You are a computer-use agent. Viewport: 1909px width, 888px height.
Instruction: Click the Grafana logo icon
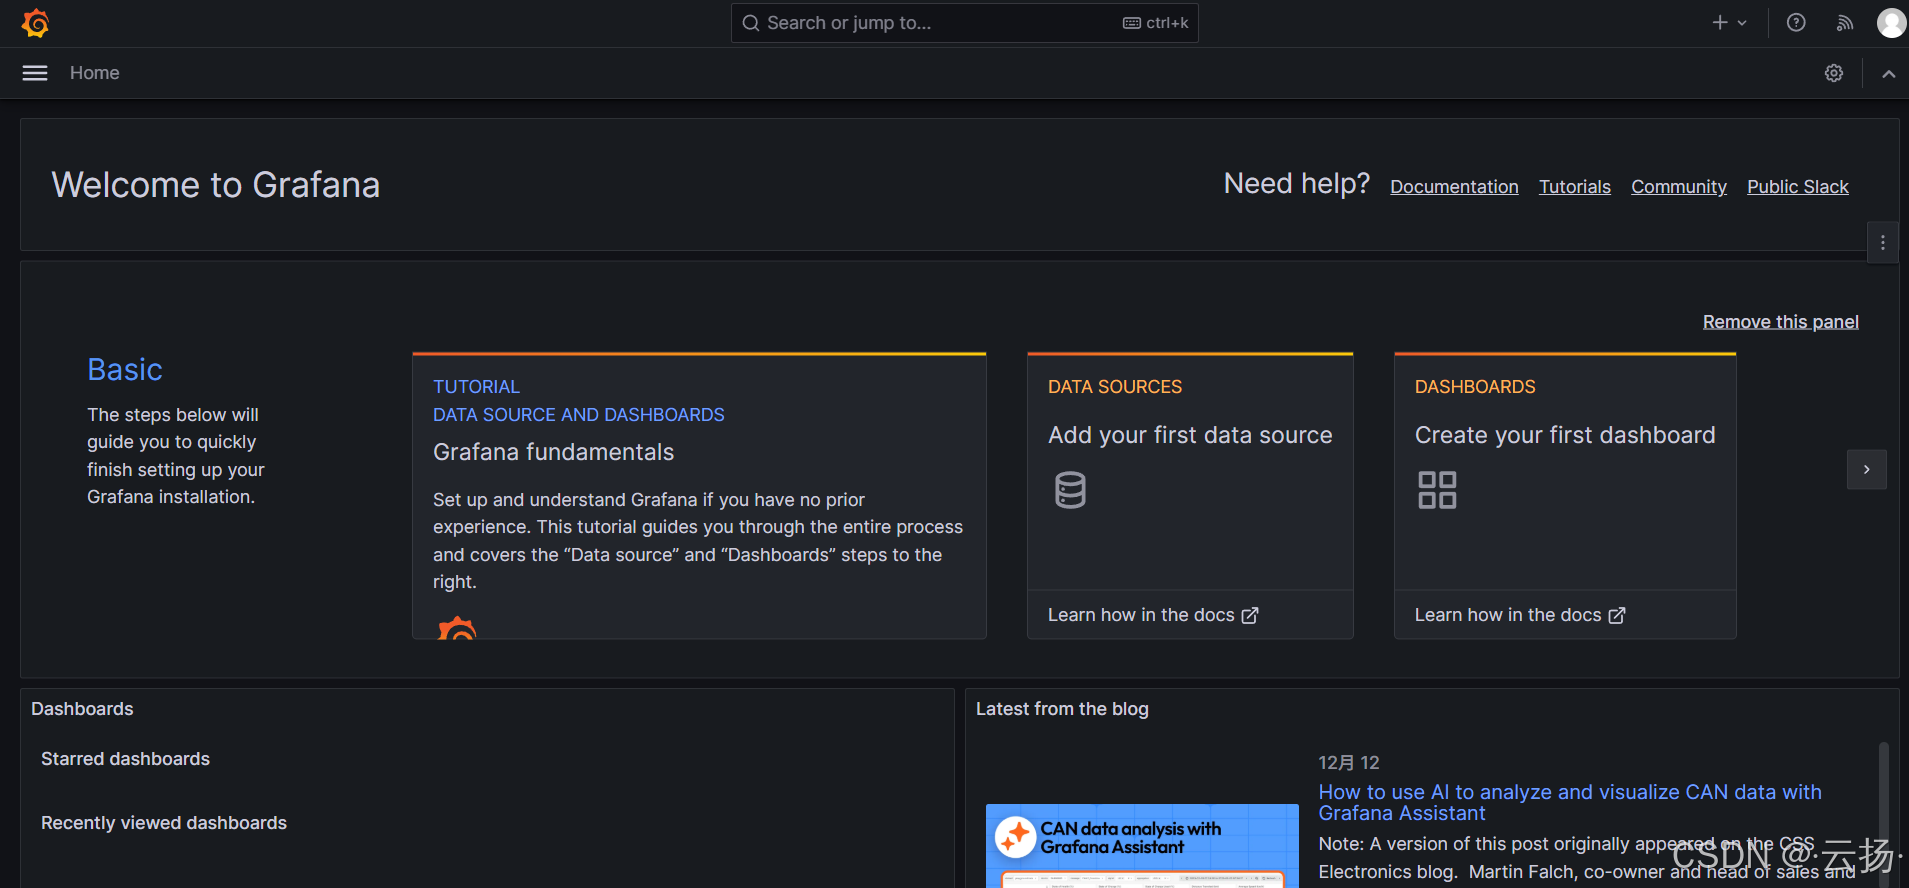pyautogui.click(x=35, y=23)
